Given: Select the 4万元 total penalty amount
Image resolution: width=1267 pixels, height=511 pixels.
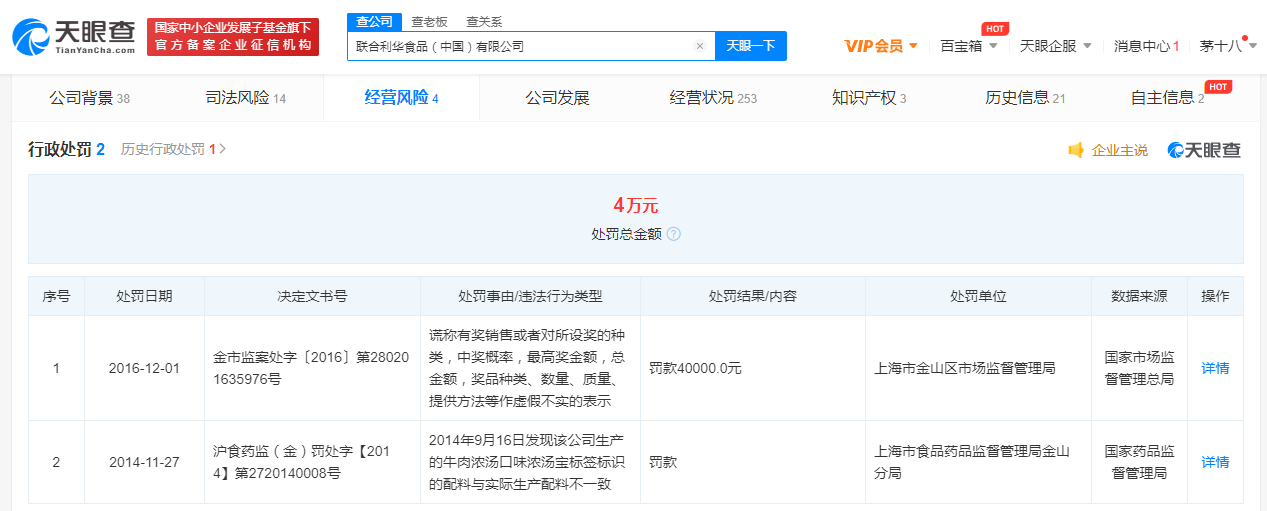Looking at the screenshot, I should tap(636, 206).
